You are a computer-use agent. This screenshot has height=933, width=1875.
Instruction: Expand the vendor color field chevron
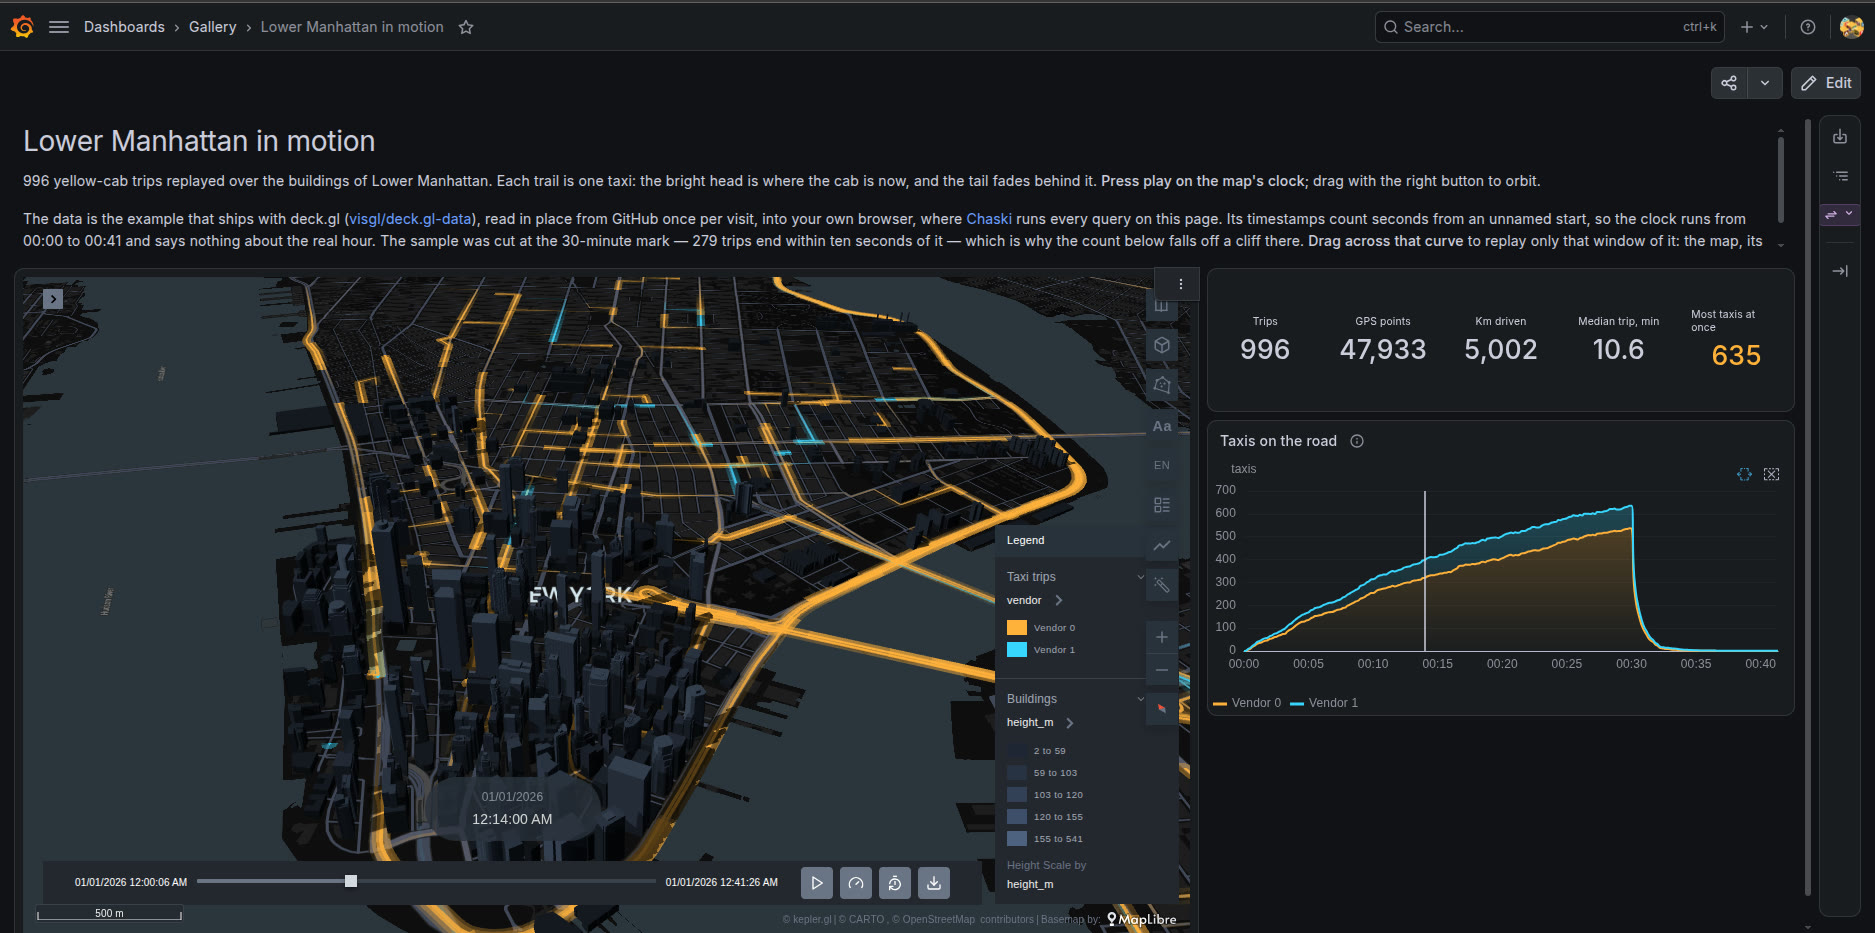pos(1059,600)
